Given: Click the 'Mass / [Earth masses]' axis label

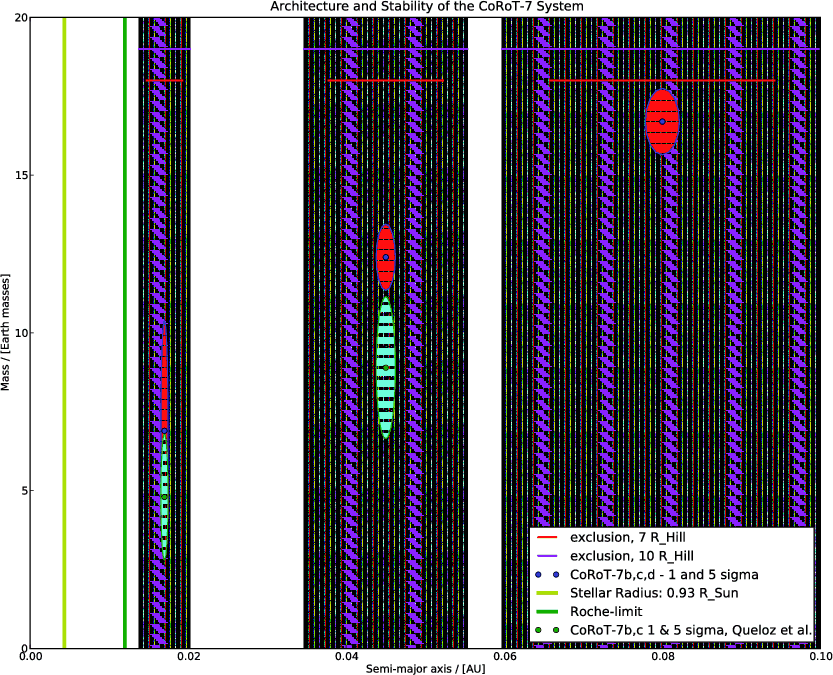Looking at the screenshot, I should pos(5,332).
